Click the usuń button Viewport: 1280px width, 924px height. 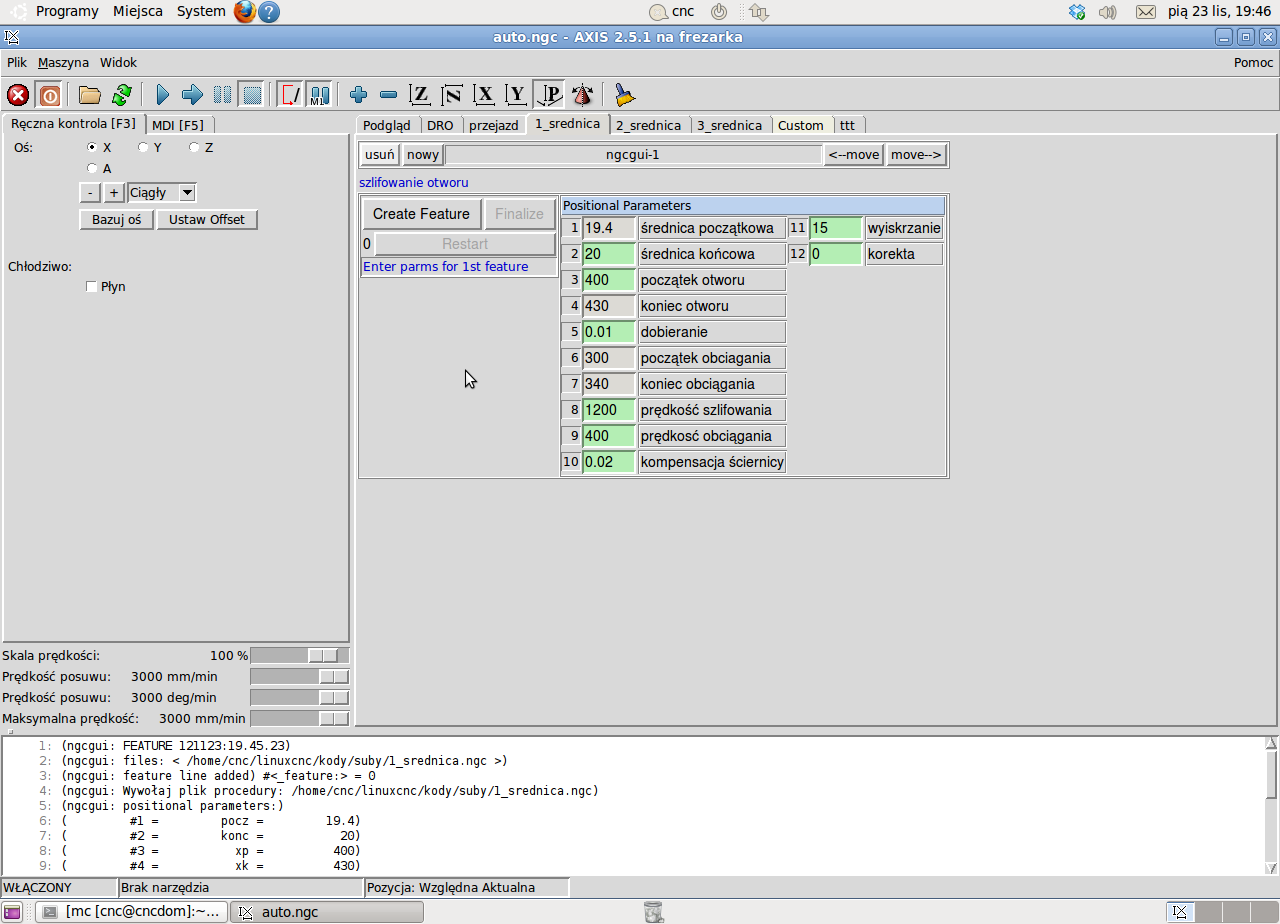click(380, 155)
